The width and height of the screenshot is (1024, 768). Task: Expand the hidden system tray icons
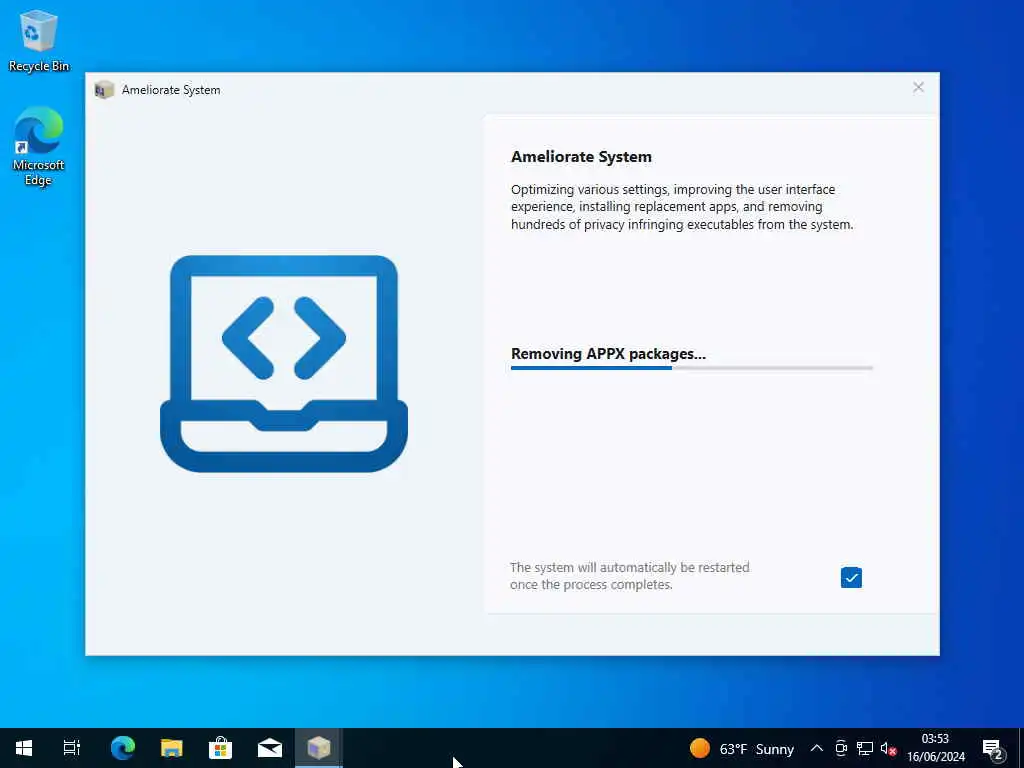pos(816,748)
